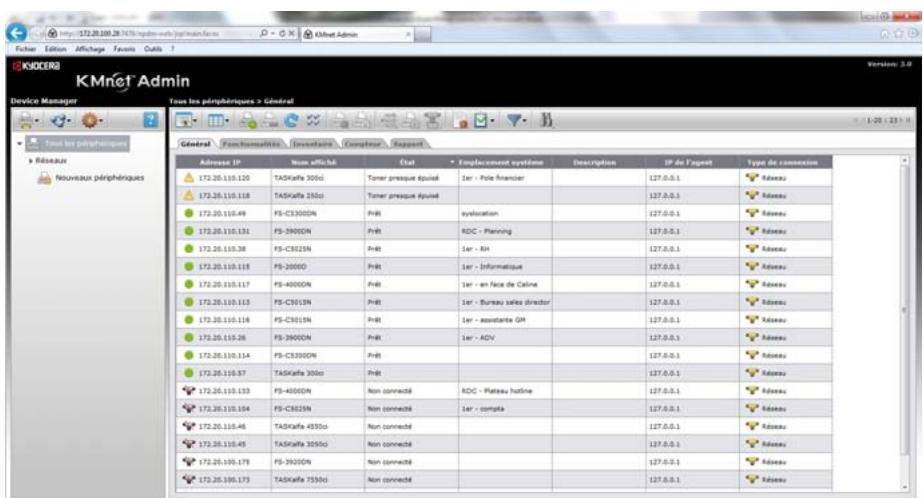Click disconnected icon for TASKalfa 4550ci row
The image size is (923, 498).
click(189, 426)
